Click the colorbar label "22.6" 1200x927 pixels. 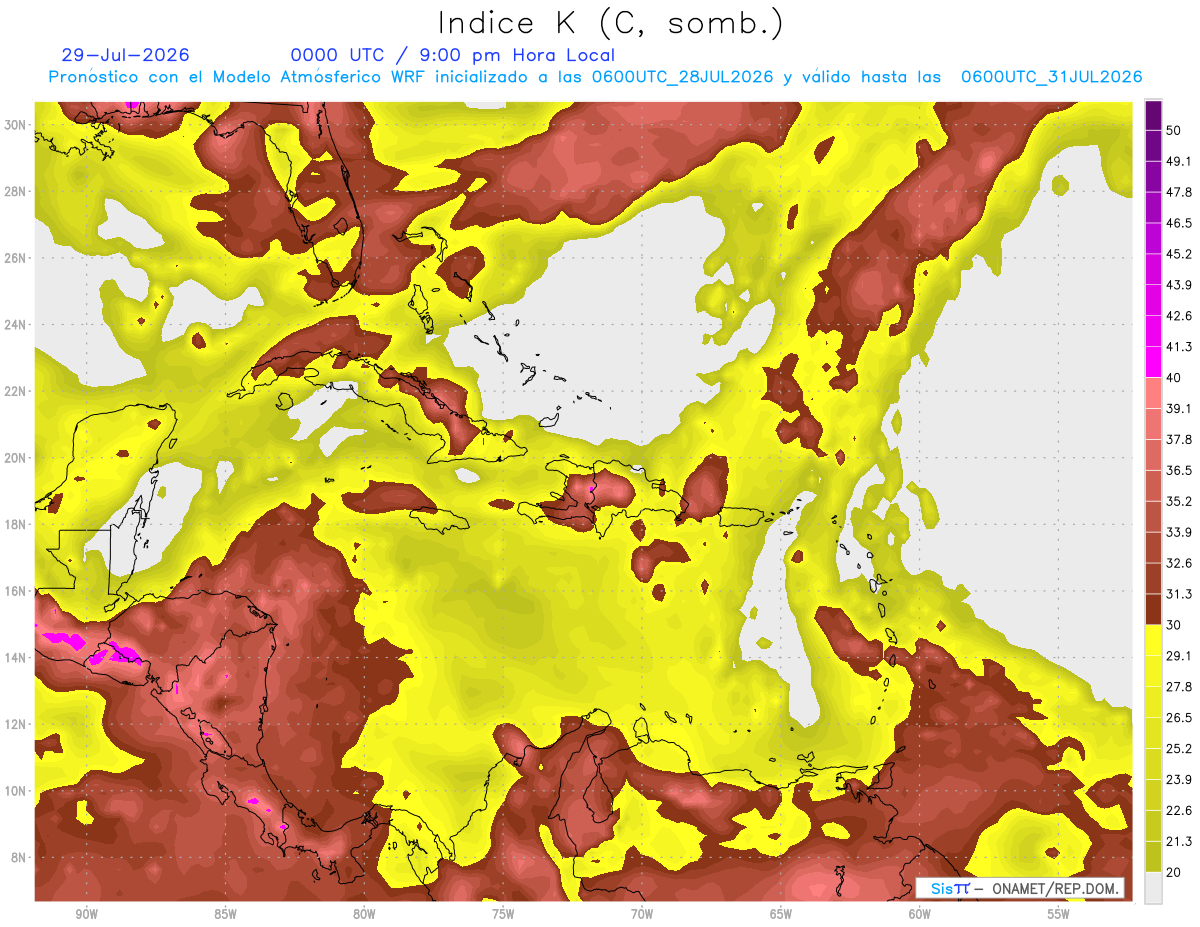coord(1178,811)
